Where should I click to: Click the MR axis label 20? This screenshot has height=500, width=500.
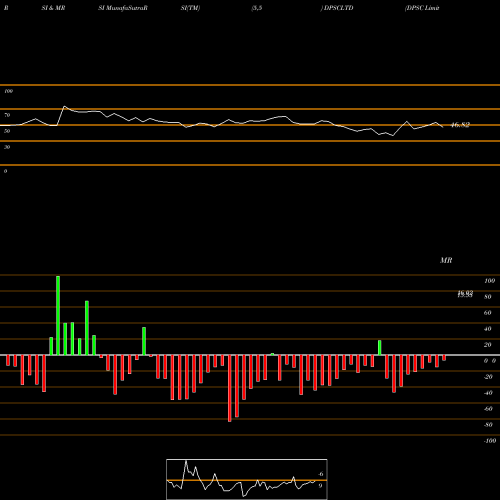[x=488, y=345]
